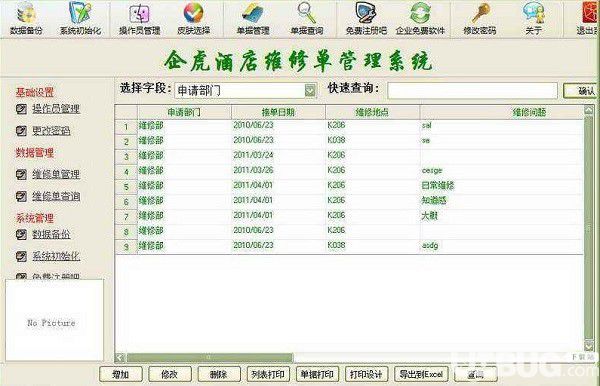This screenshot has height=386, width=600.
Task: Open sidebar link 操作员管理
Action: (56, 109)
